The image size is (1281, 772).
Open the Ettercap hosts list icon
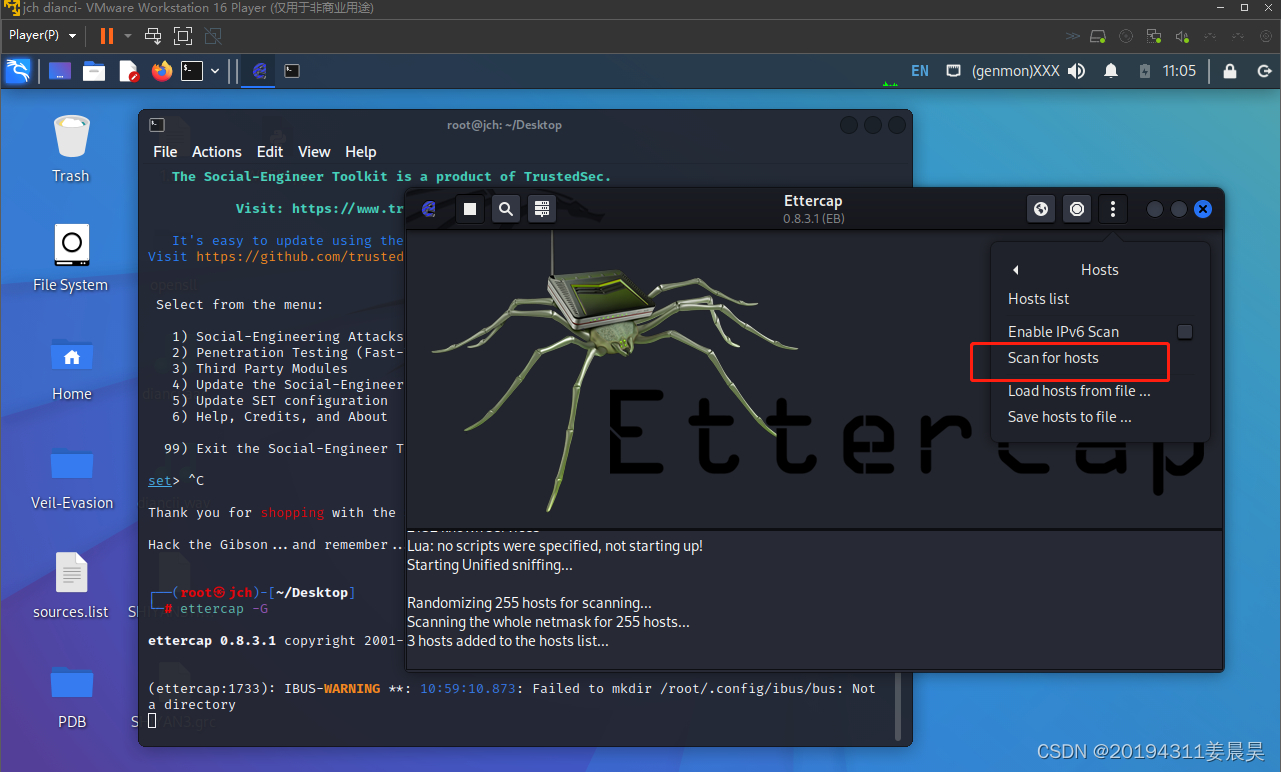tap(542, 209)
